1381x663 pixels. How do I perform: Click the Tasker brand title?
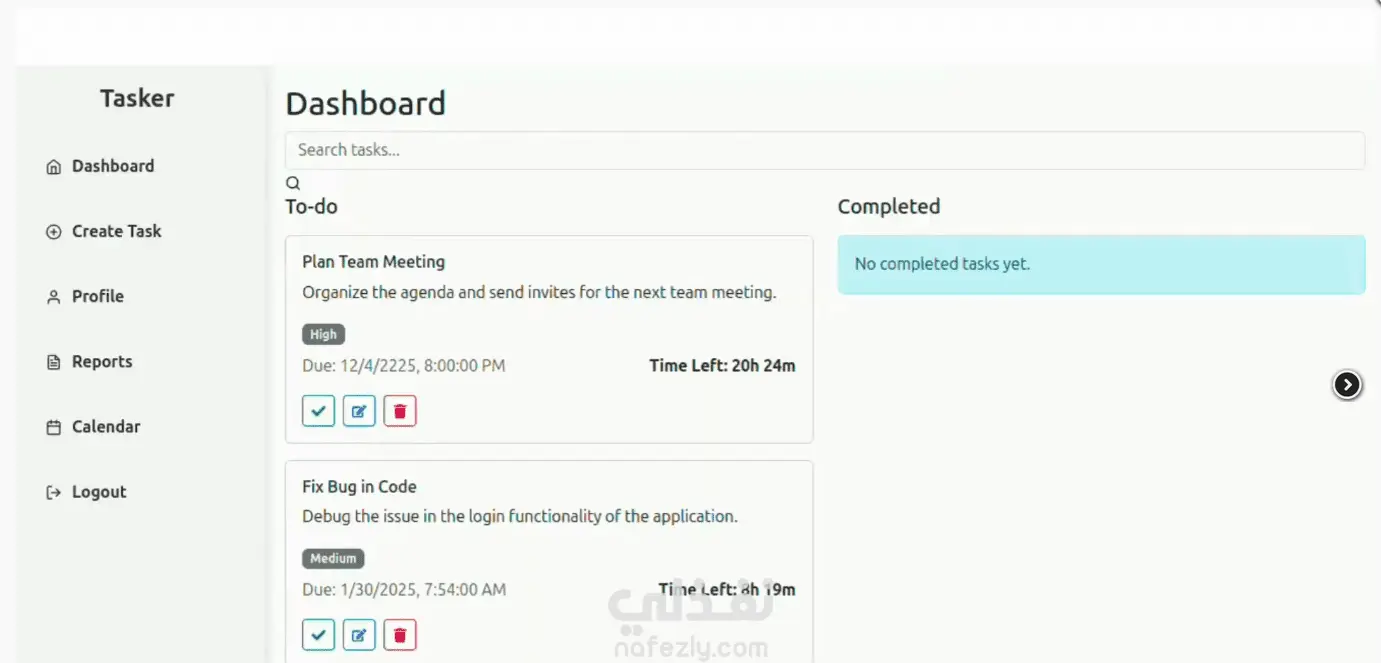coord(137,98)
